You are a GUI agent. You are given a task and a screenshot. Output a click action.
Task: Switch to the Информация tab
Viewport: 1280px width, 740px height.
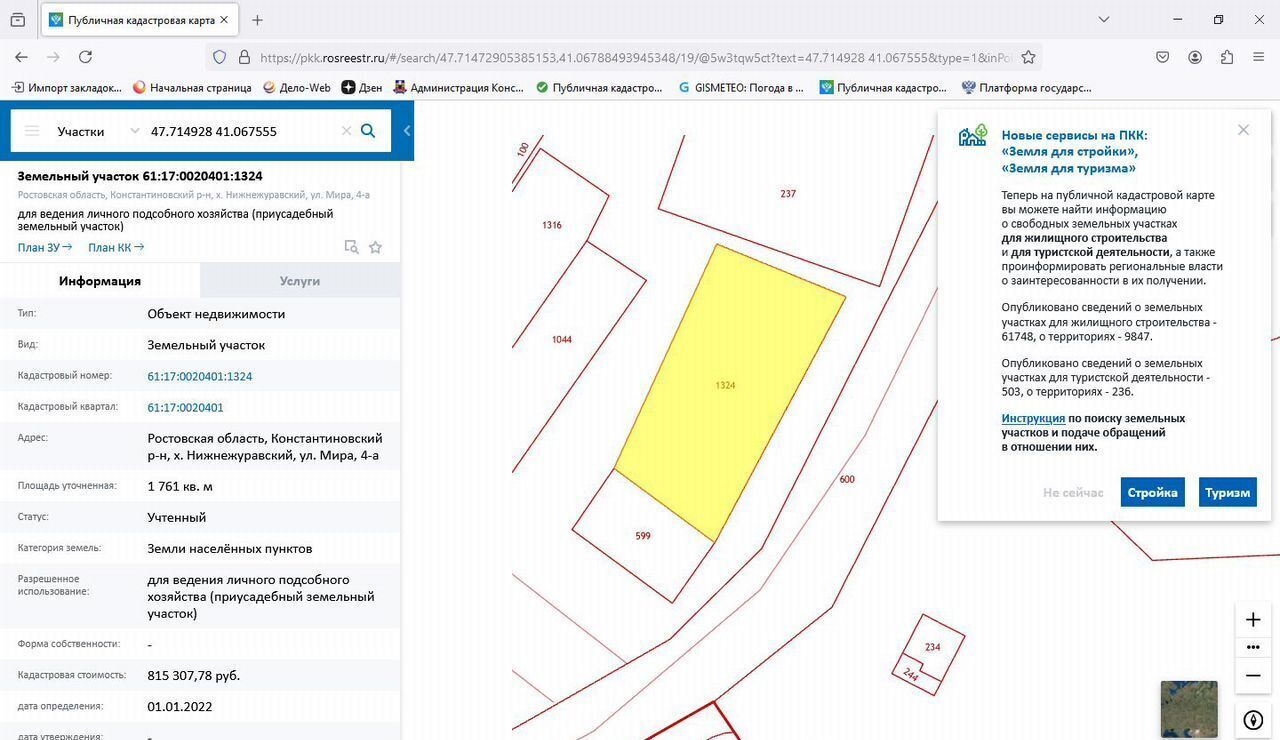click(100, 281)
